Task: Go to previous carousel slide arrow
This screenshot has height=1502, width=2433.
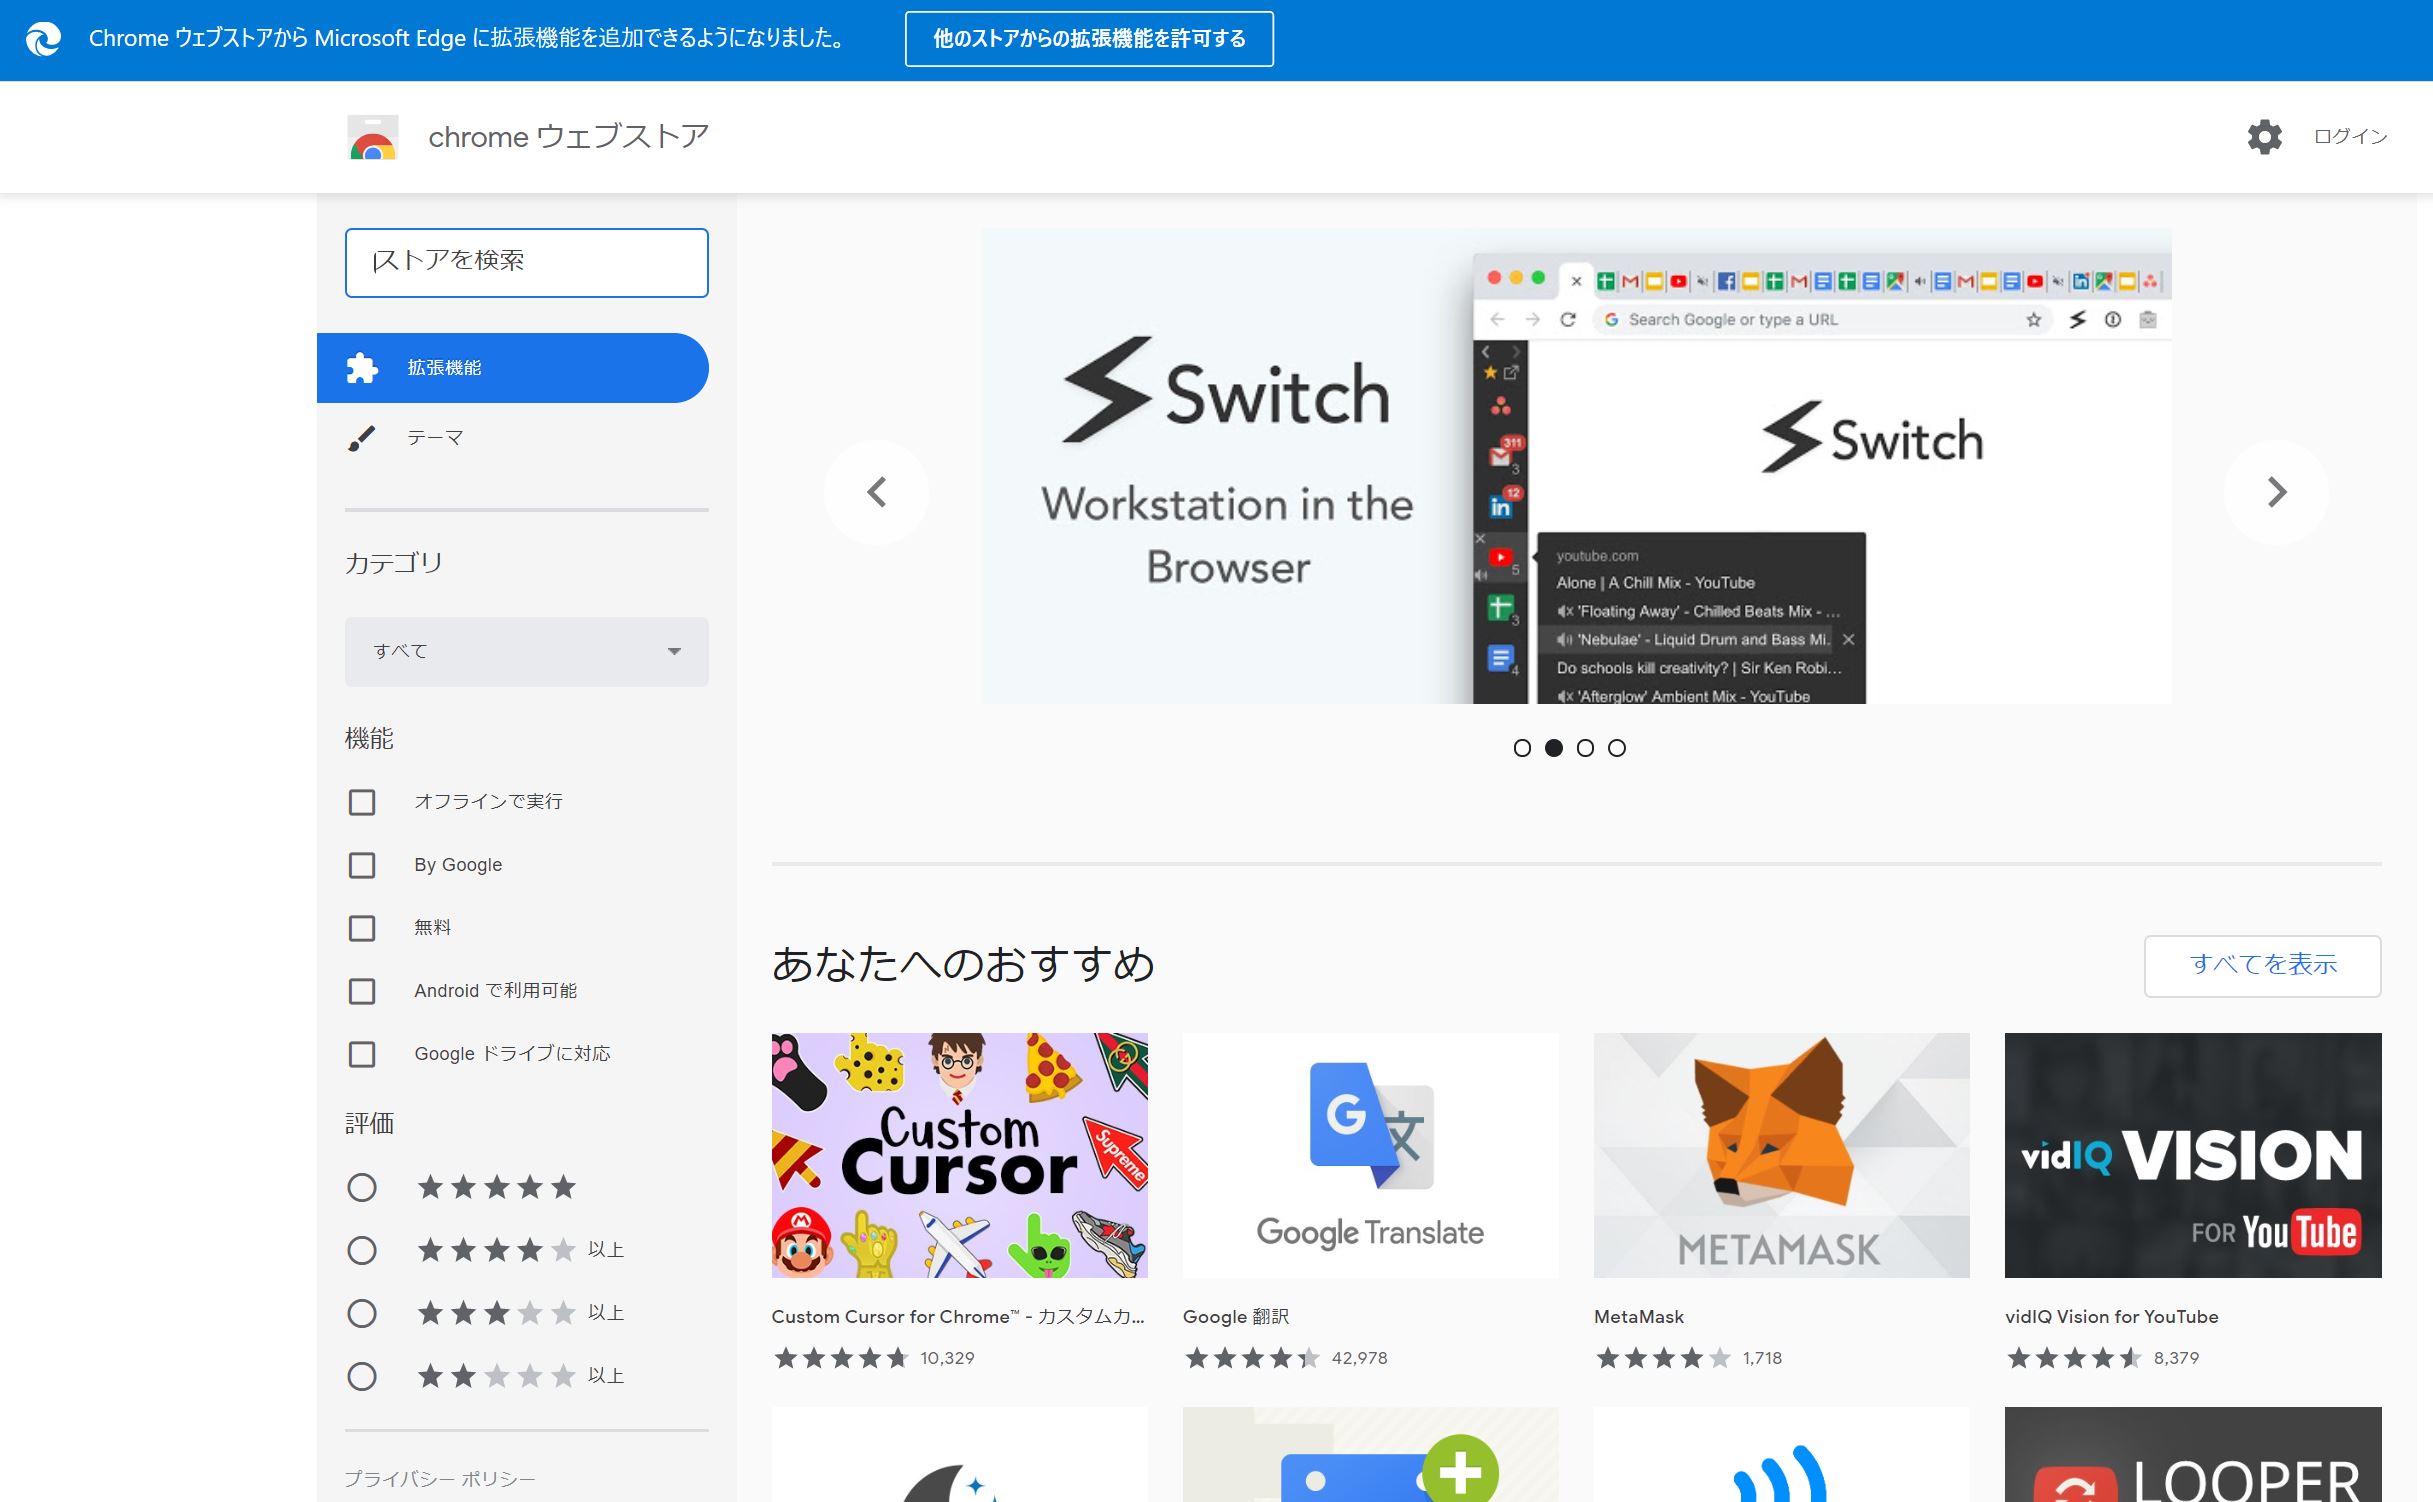Action: point(876,492)
